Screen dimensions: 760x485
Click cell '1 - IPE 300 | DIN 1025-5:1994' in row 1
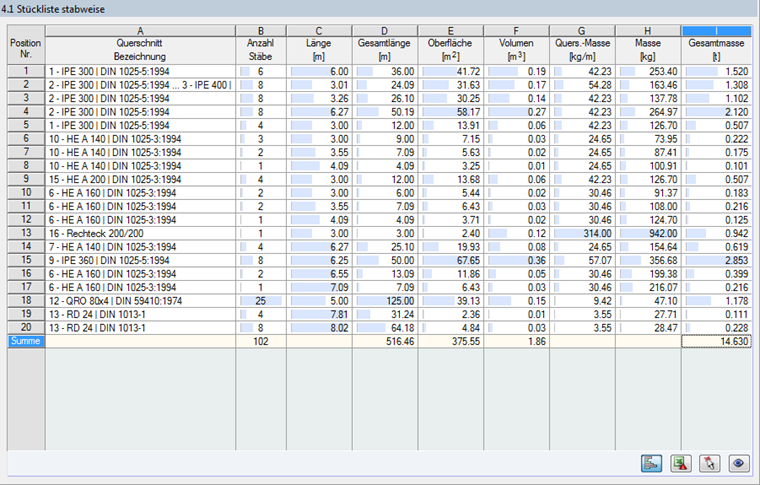click(140, 71)
